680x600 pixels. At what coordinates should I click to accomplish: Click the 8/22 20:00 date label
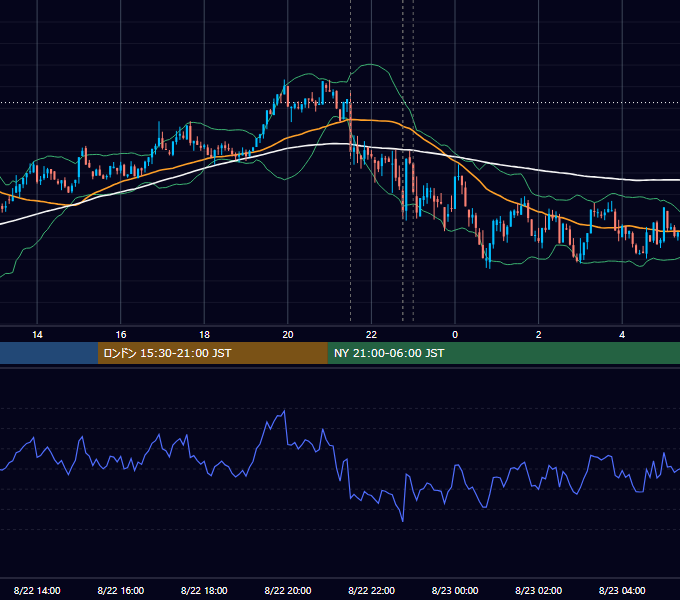(x=288, y=590)
